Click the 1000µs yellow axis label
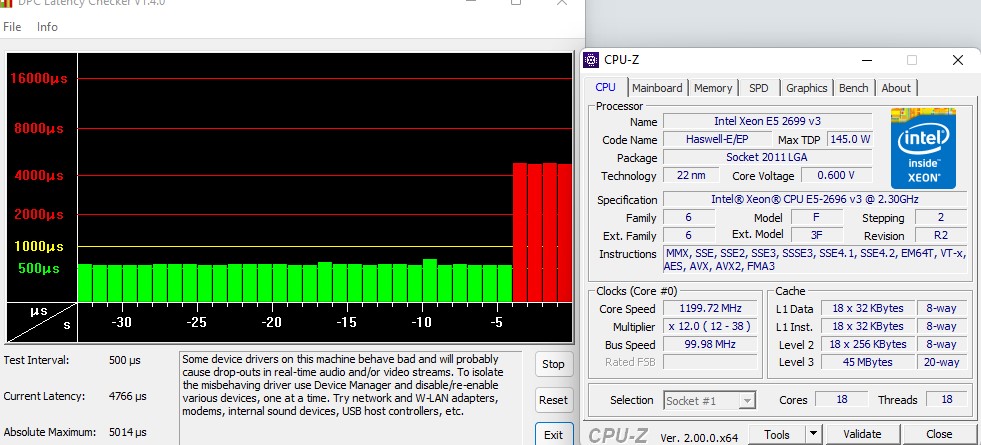Image resolution: width=981 pixels, height=445 pixels. pos(38,247)
